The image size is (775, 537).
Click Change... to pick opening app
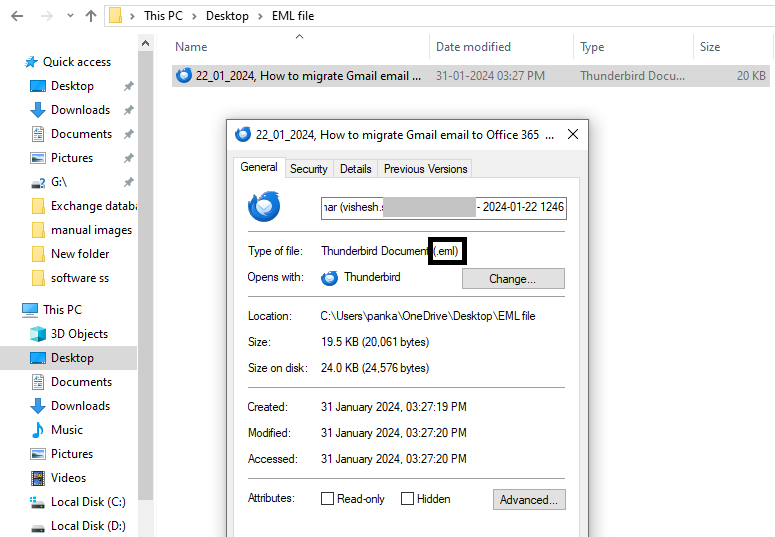coord(513,279)
